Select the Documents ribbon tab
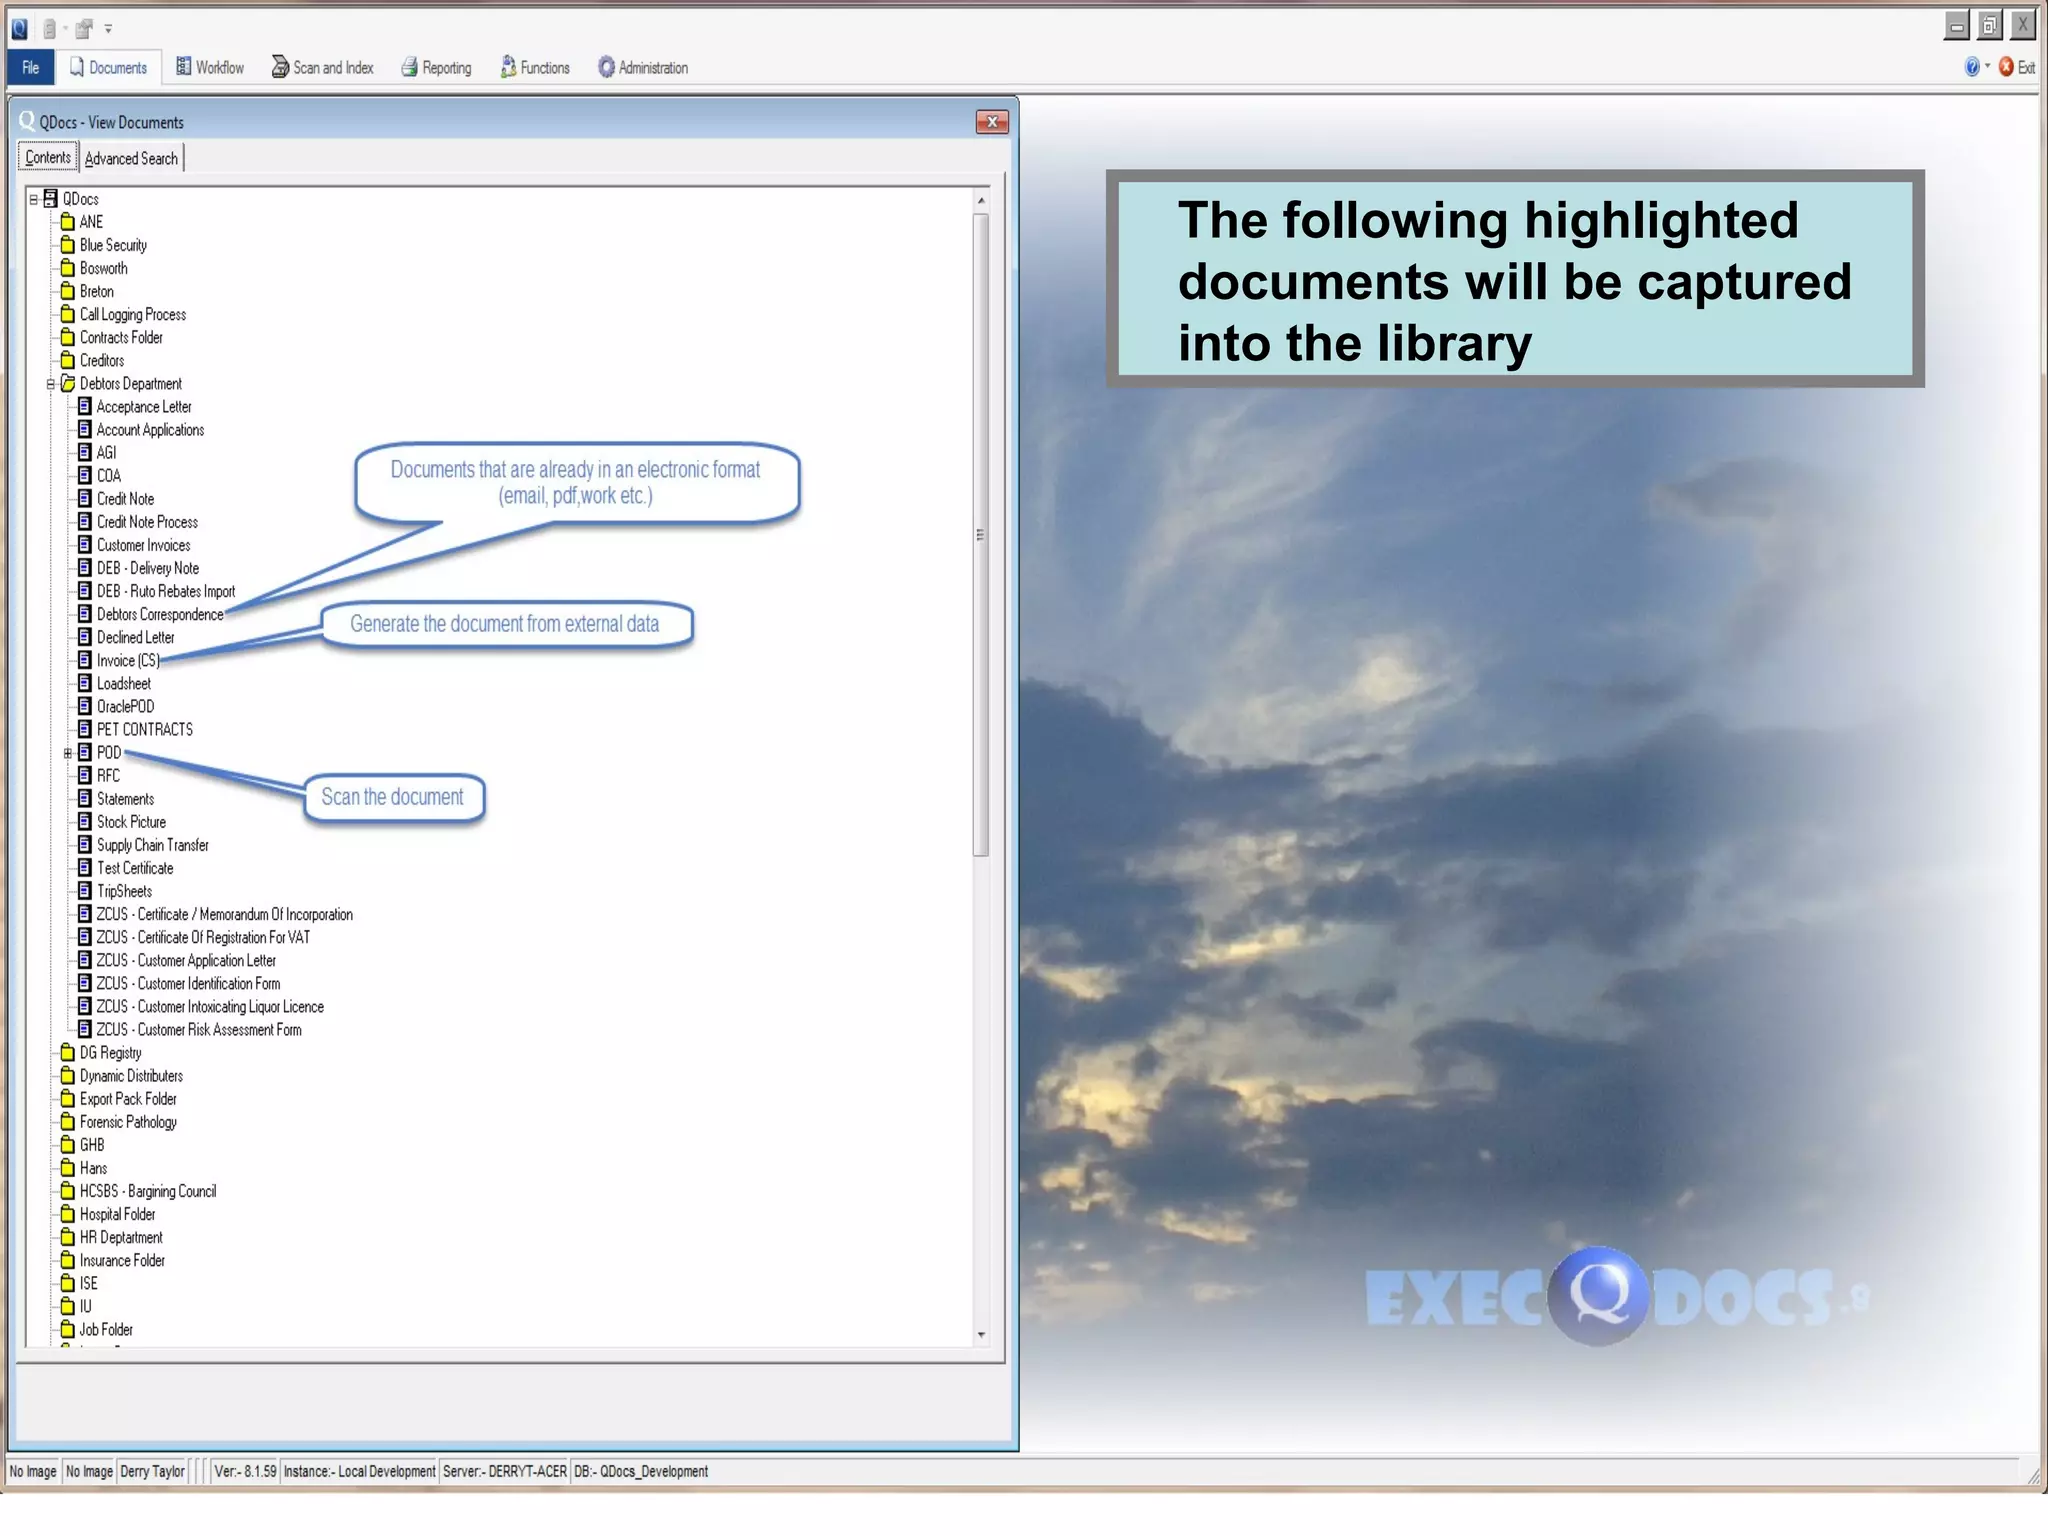2048x1536 pixels. tap(108, 67)
